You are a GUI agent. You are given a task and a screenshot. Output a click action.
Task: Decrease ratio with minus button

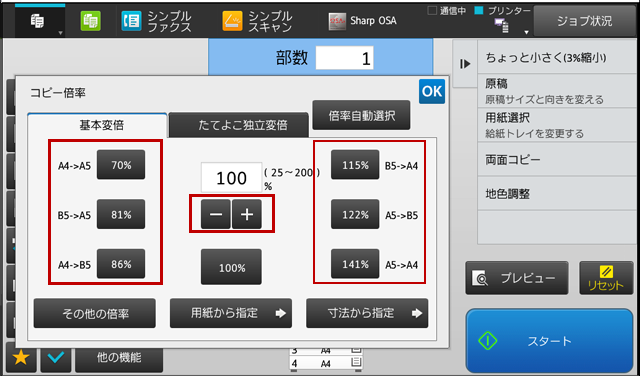pyautogui.click(x=216, y=214)
